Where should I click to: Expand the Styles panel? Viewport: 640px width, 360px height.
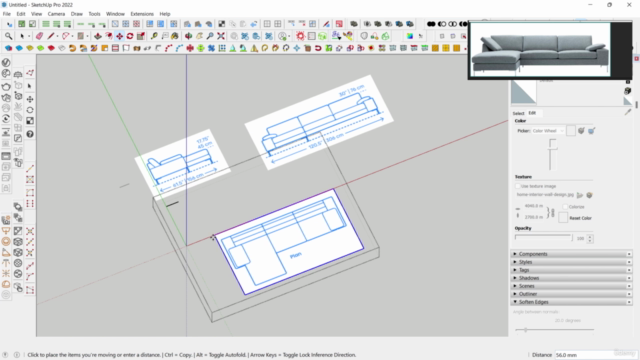click(x=571, y=262)
